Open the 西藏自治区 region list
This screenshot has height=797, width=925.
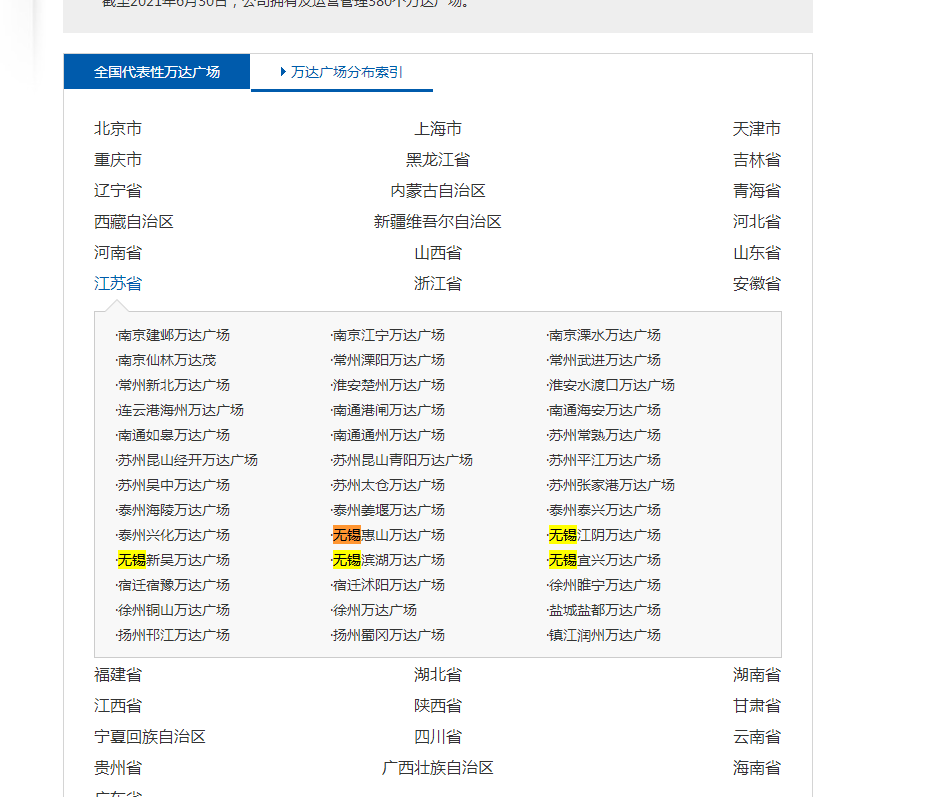(x=134, y=222)
